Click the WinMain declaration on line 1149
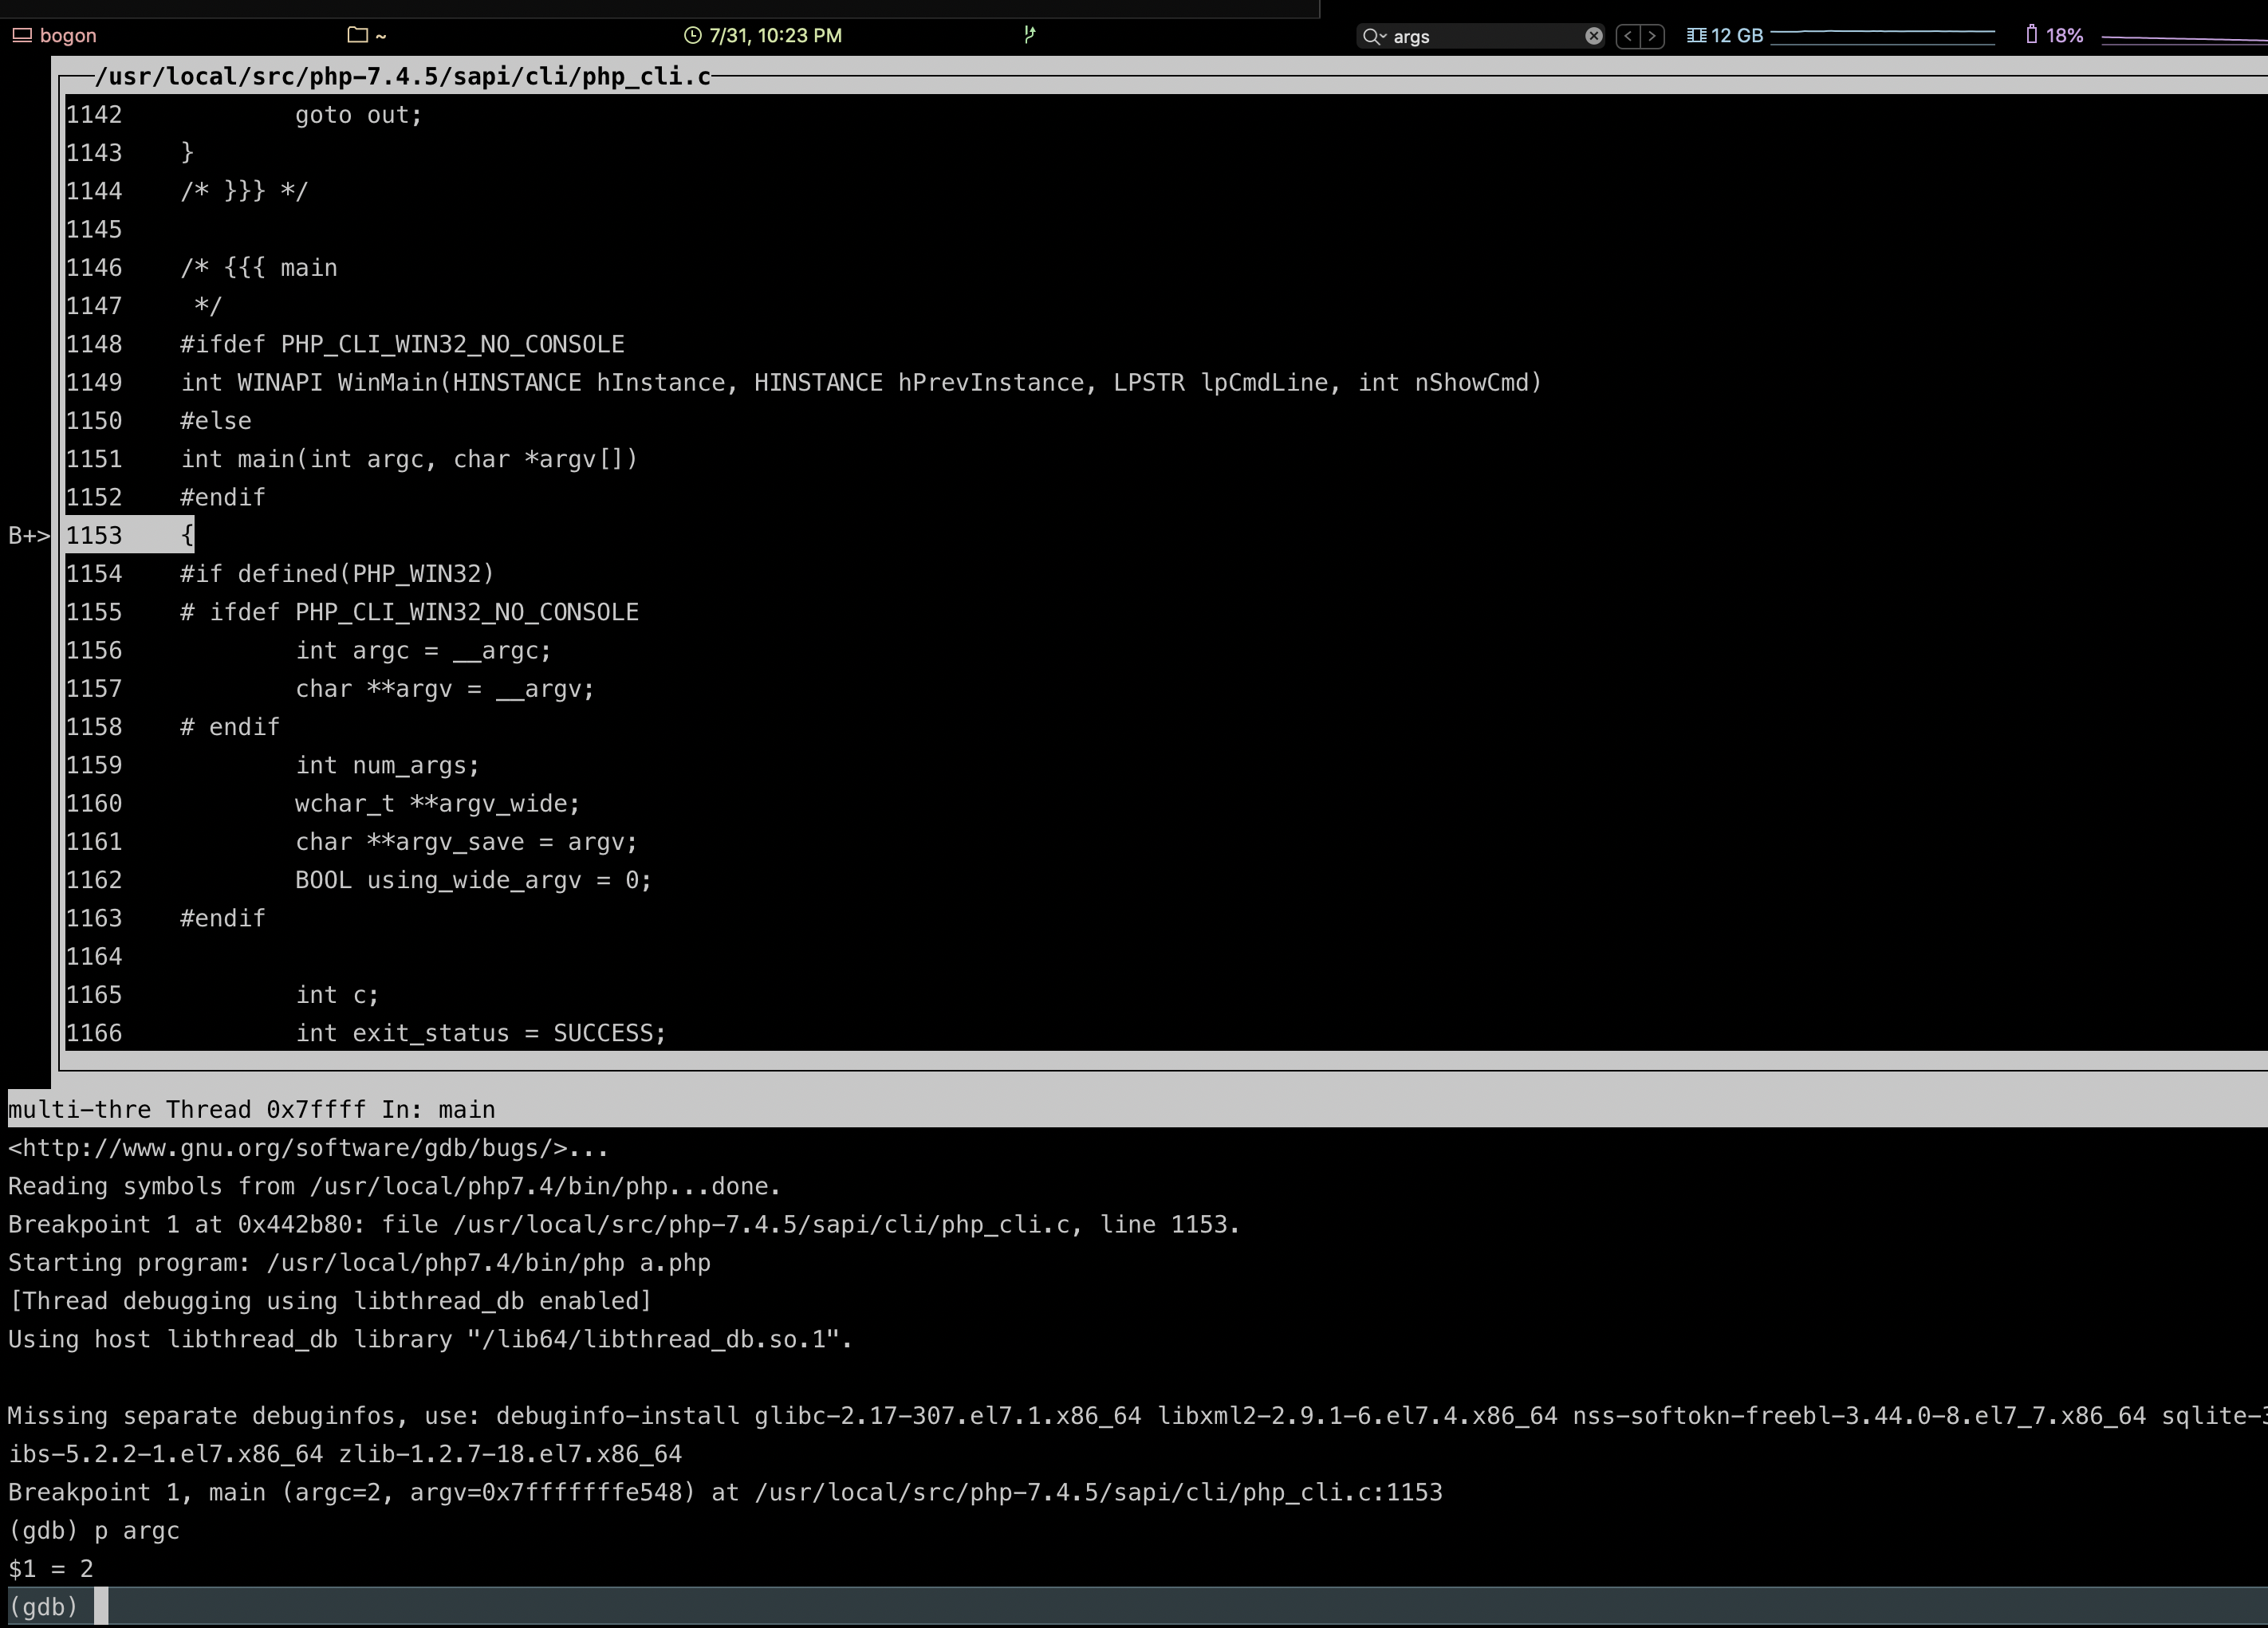2268x1628 pixels. point(861,383)
